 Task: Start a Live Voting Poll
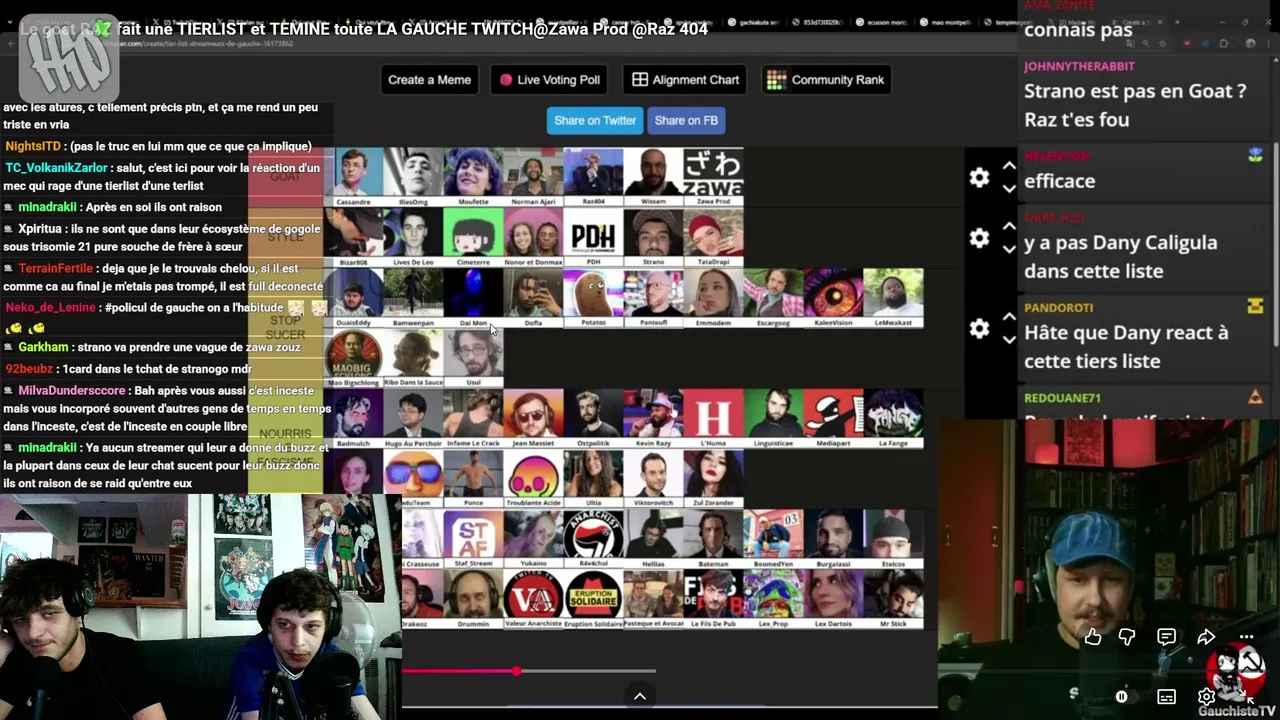pos(550,80)
